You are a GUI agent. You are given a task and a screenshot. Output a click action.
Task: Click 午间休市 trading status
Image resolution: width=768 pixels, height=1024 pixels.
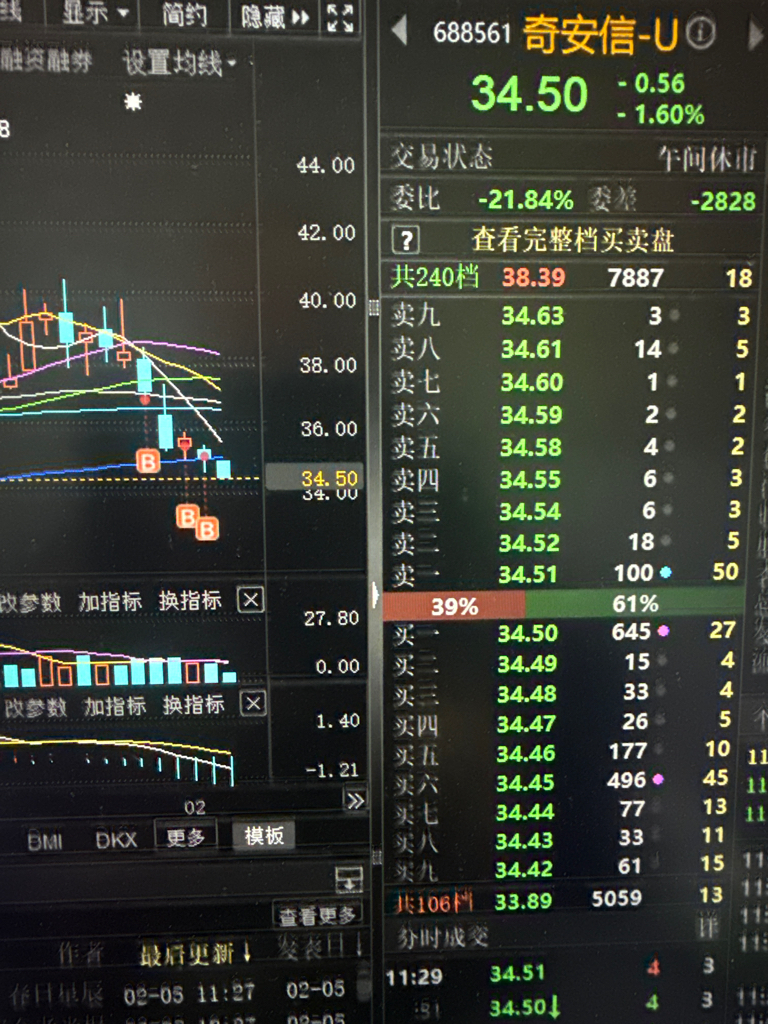[707, 158]
